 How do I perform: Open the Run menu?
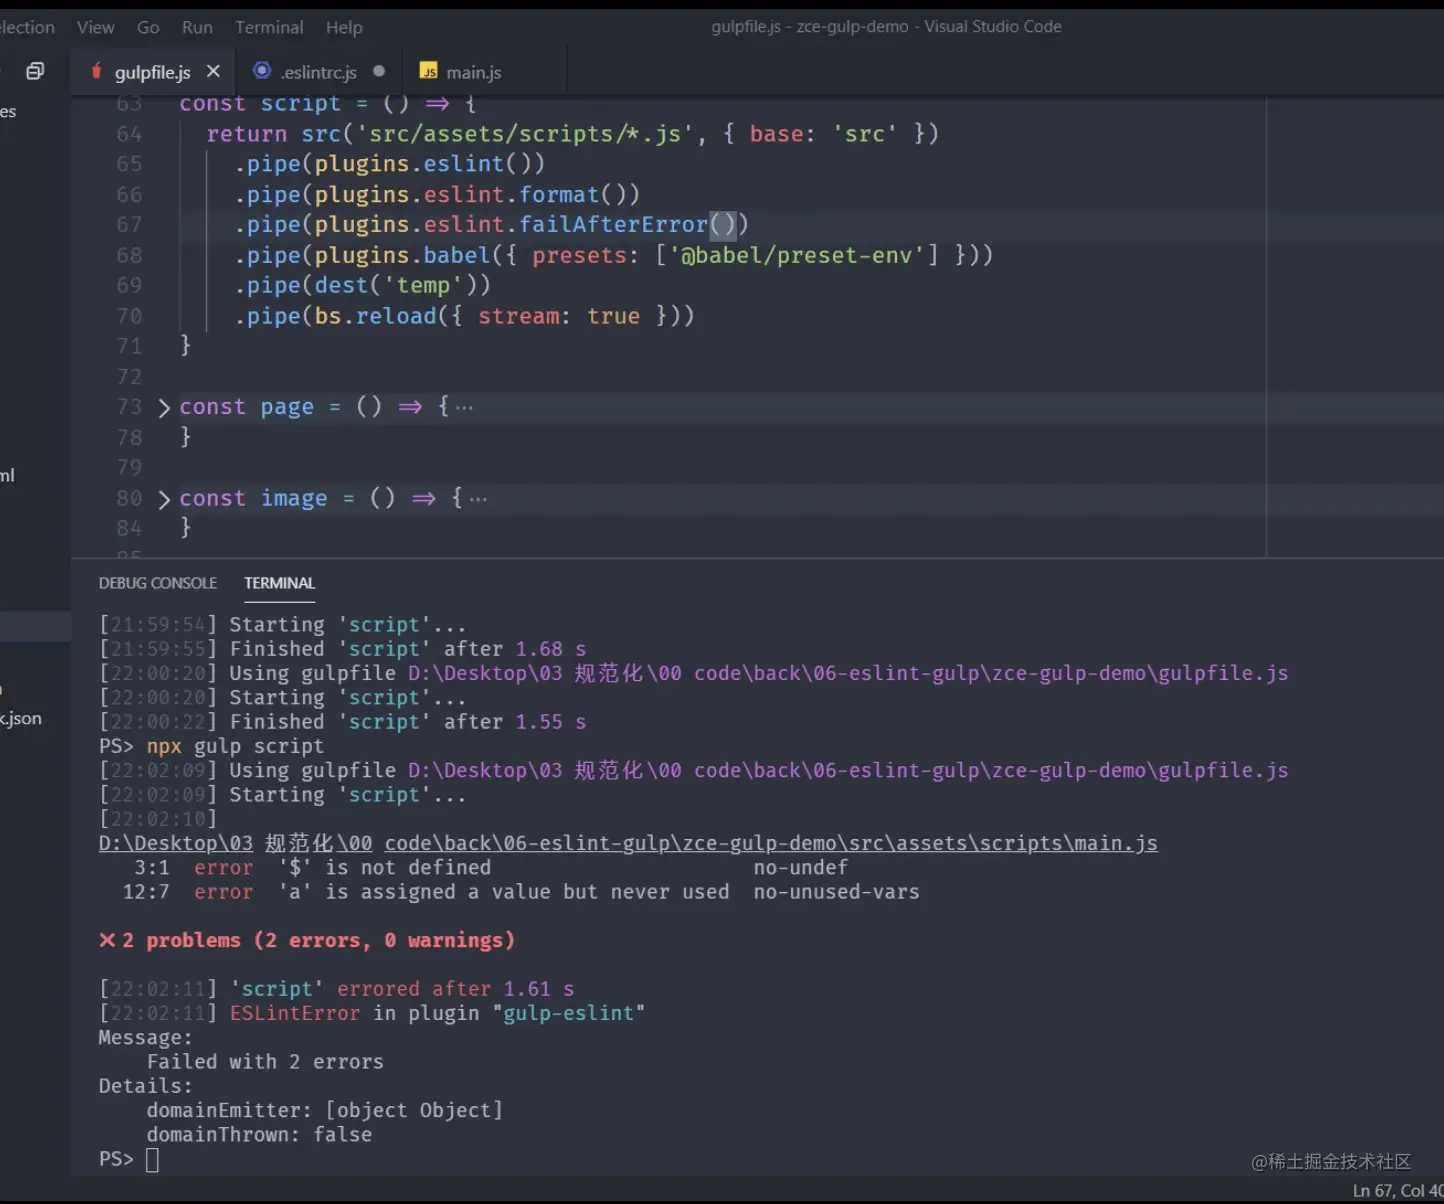(x=197, y=27)
